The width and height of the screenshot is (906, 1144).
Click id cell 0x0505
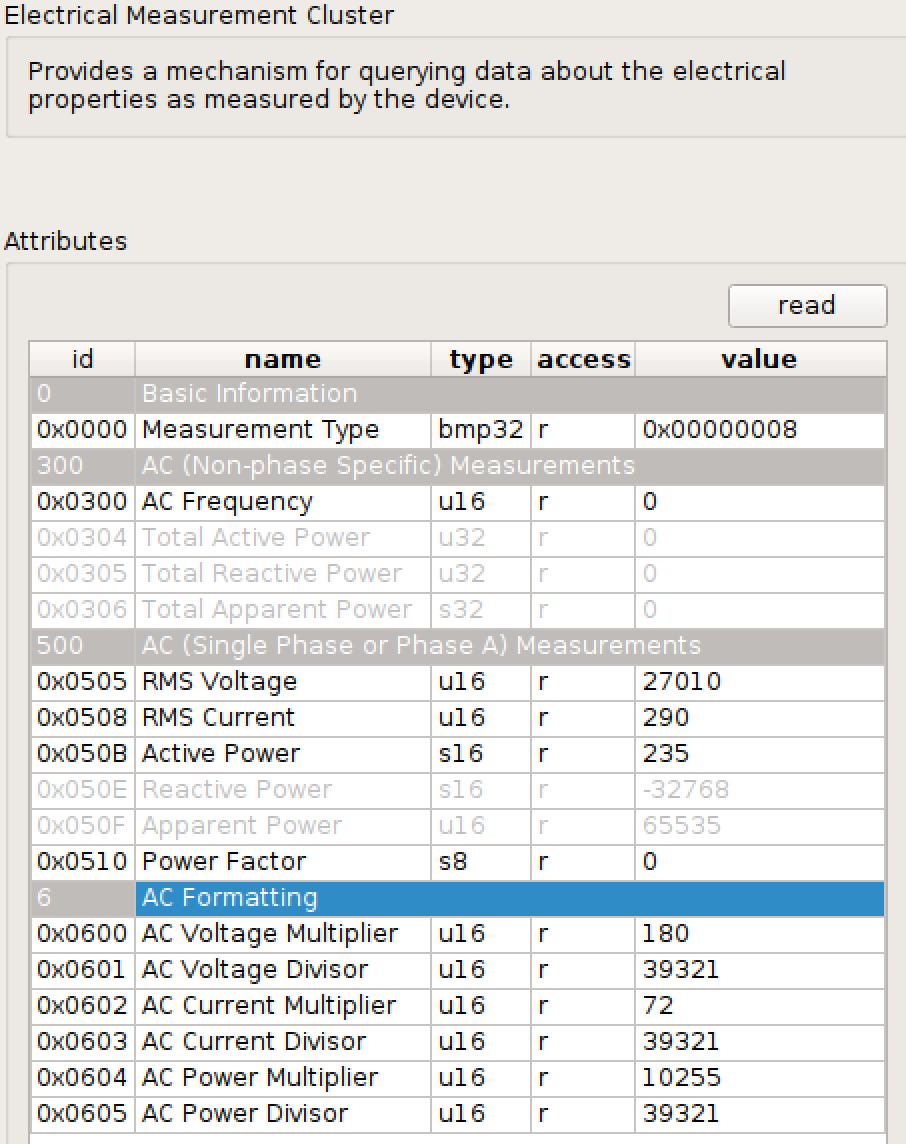(x=82, y=681)
